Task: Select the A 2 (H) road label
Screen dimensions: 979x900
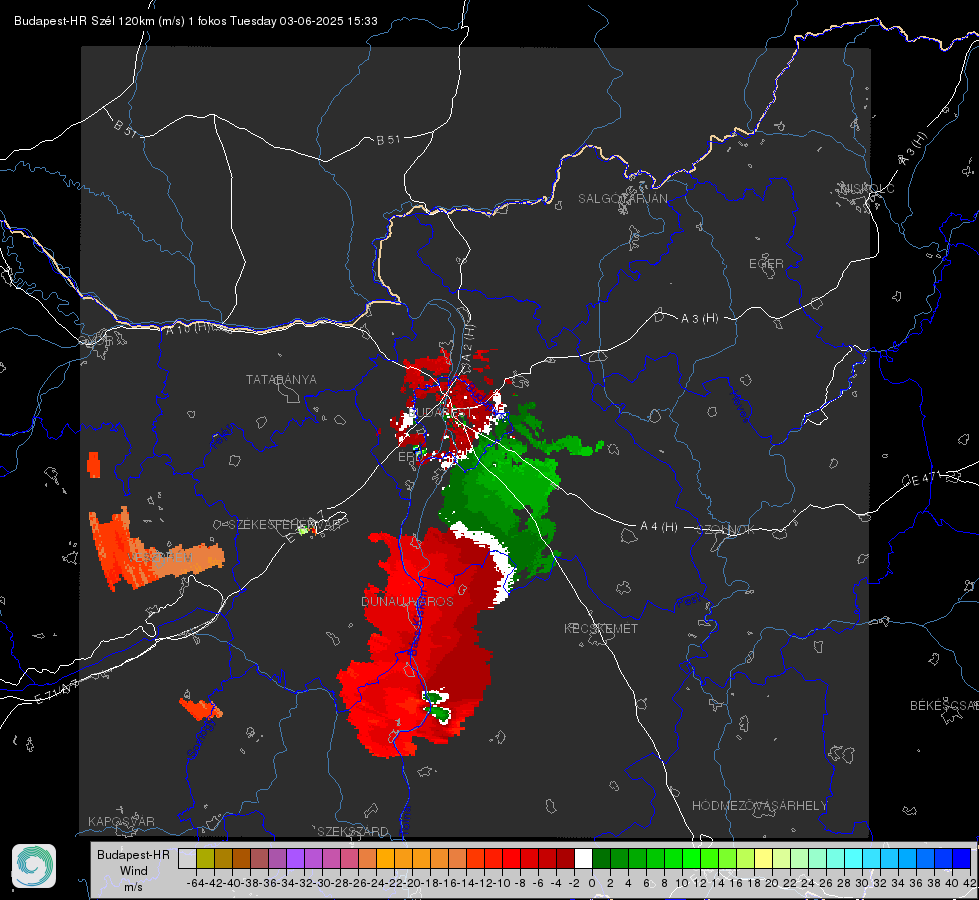Action: coord(468,342)
